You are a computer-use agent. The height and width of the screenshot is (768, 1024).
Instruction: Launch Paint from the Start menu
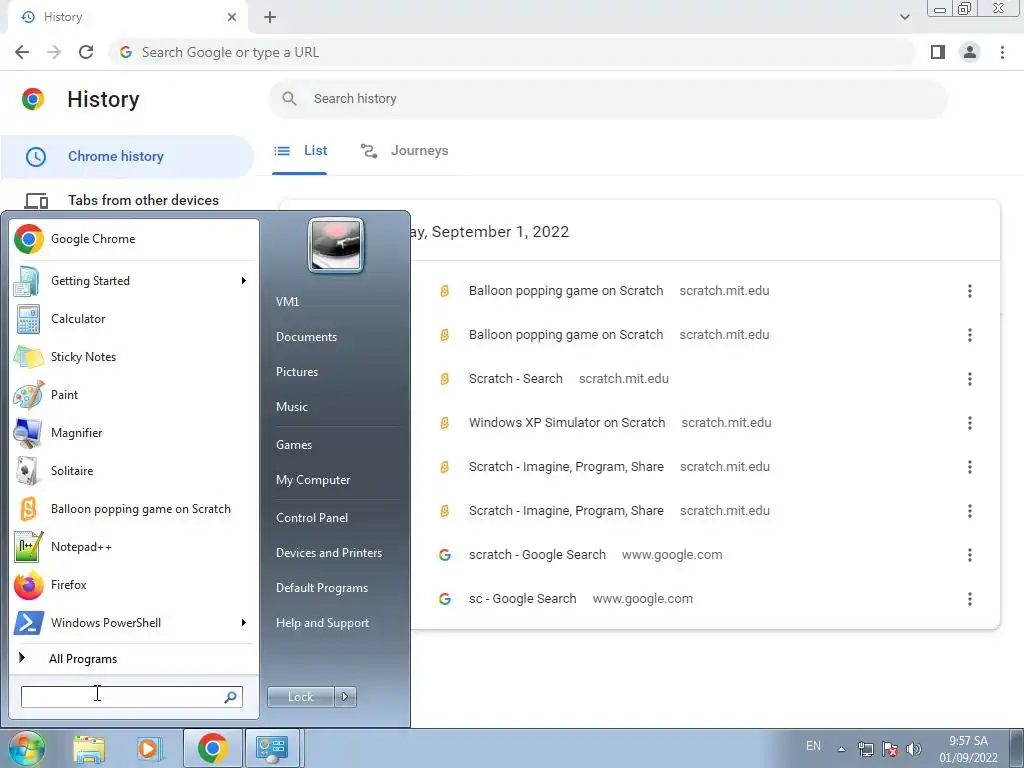pyautogui.click(x=134, y=394)
